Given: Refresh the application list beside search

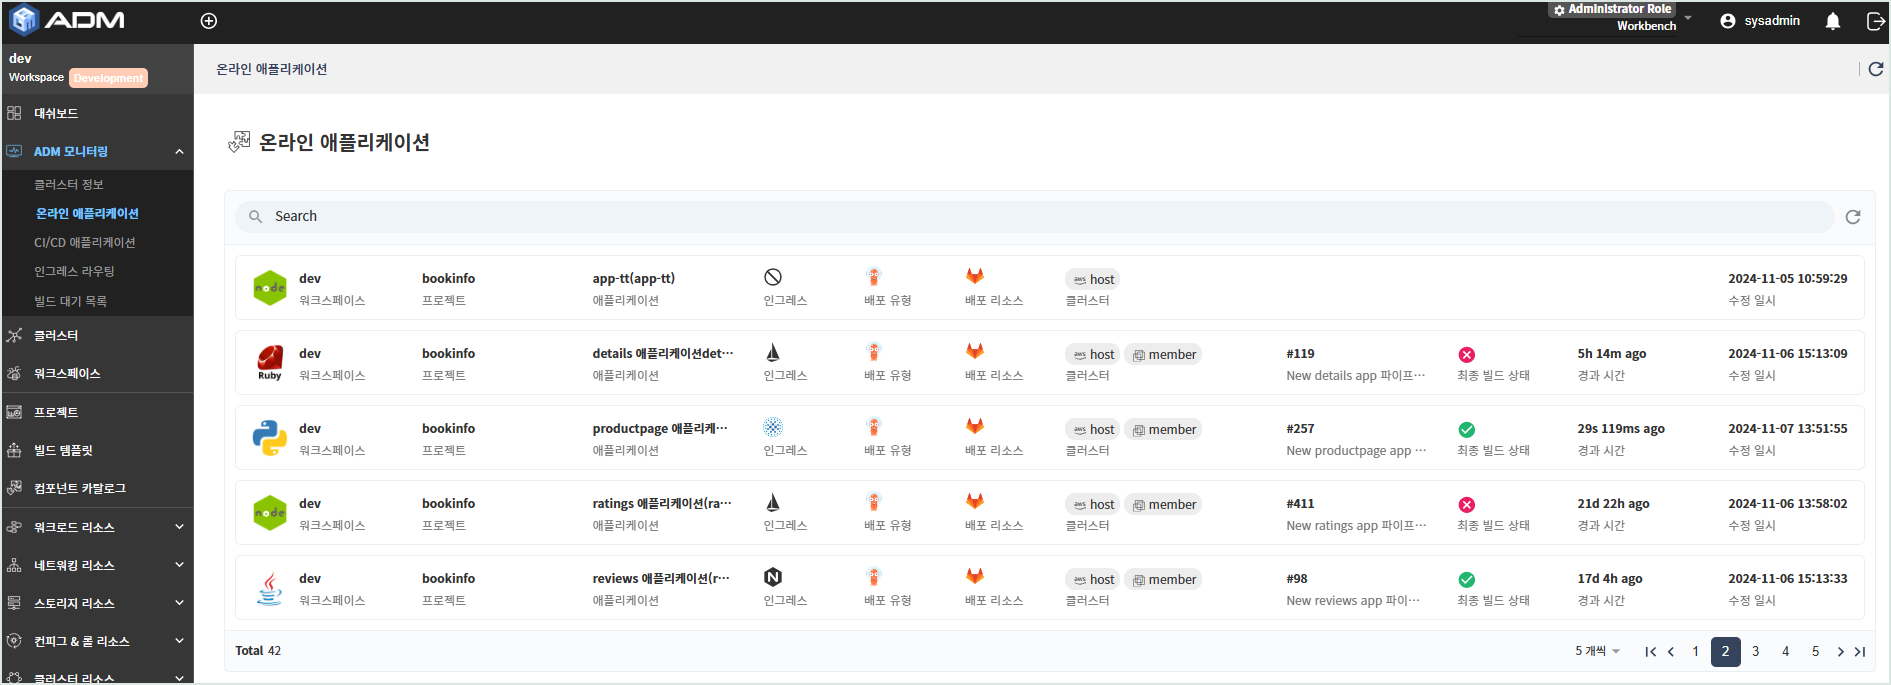Looking at the screenshot, I should [x=1853, y=217].
